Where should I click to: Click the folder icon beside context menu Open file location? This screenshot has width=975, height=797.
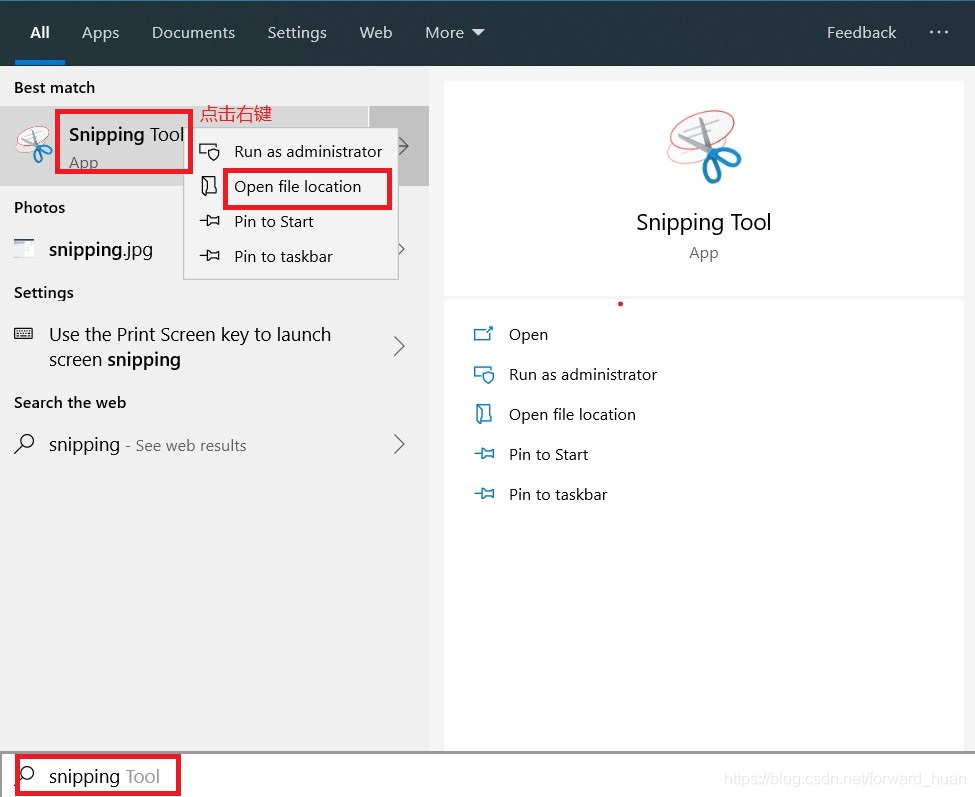[x=210, y=186]
